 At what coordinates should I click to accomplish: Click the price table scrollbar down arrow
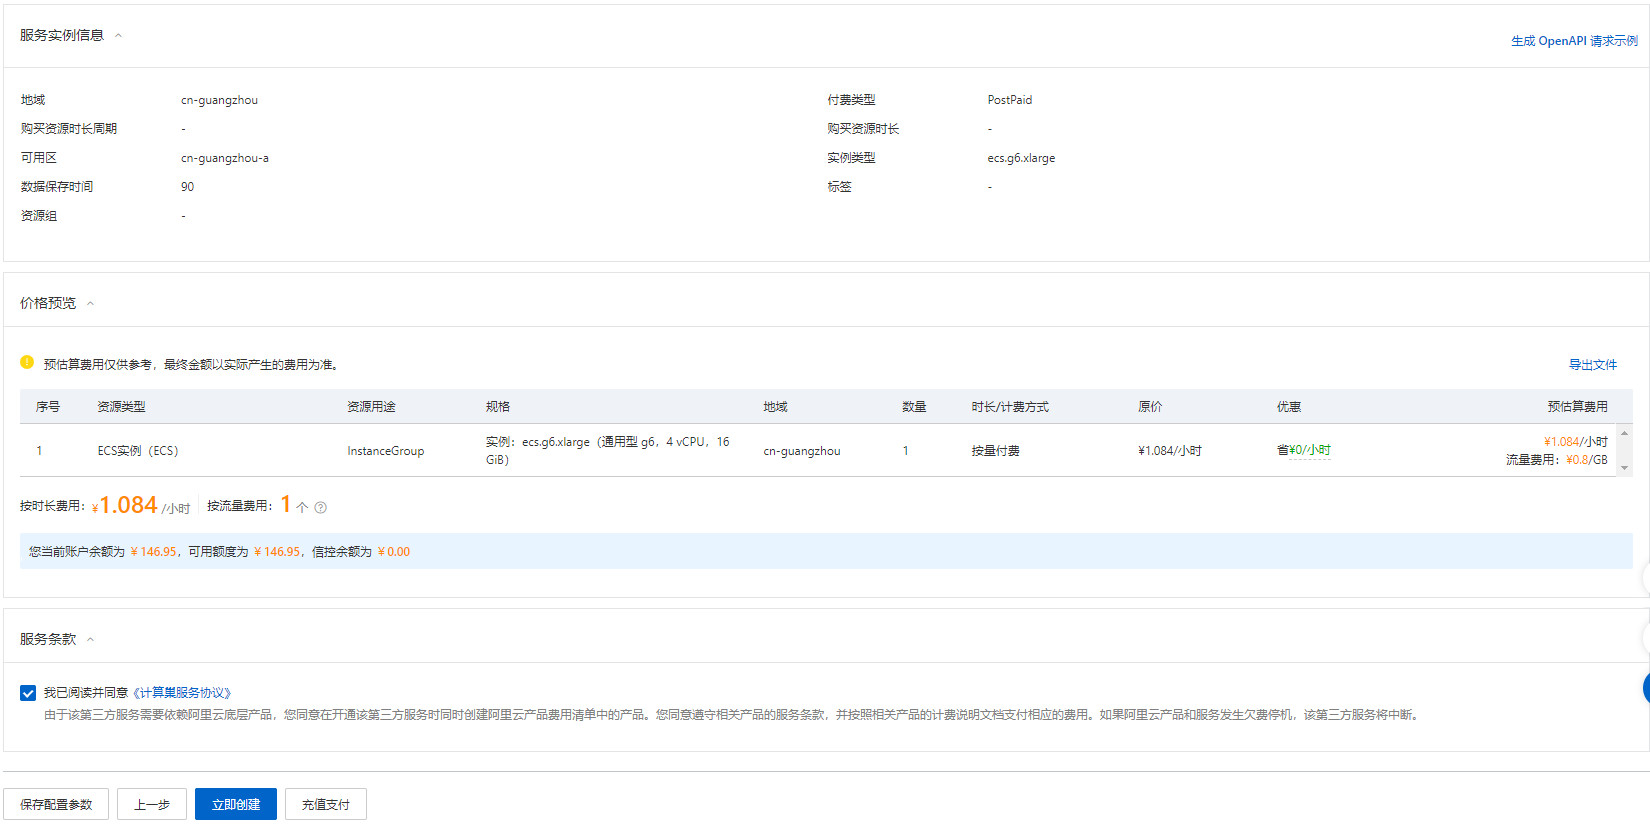pyautogui.click(x=1624, y=467)
